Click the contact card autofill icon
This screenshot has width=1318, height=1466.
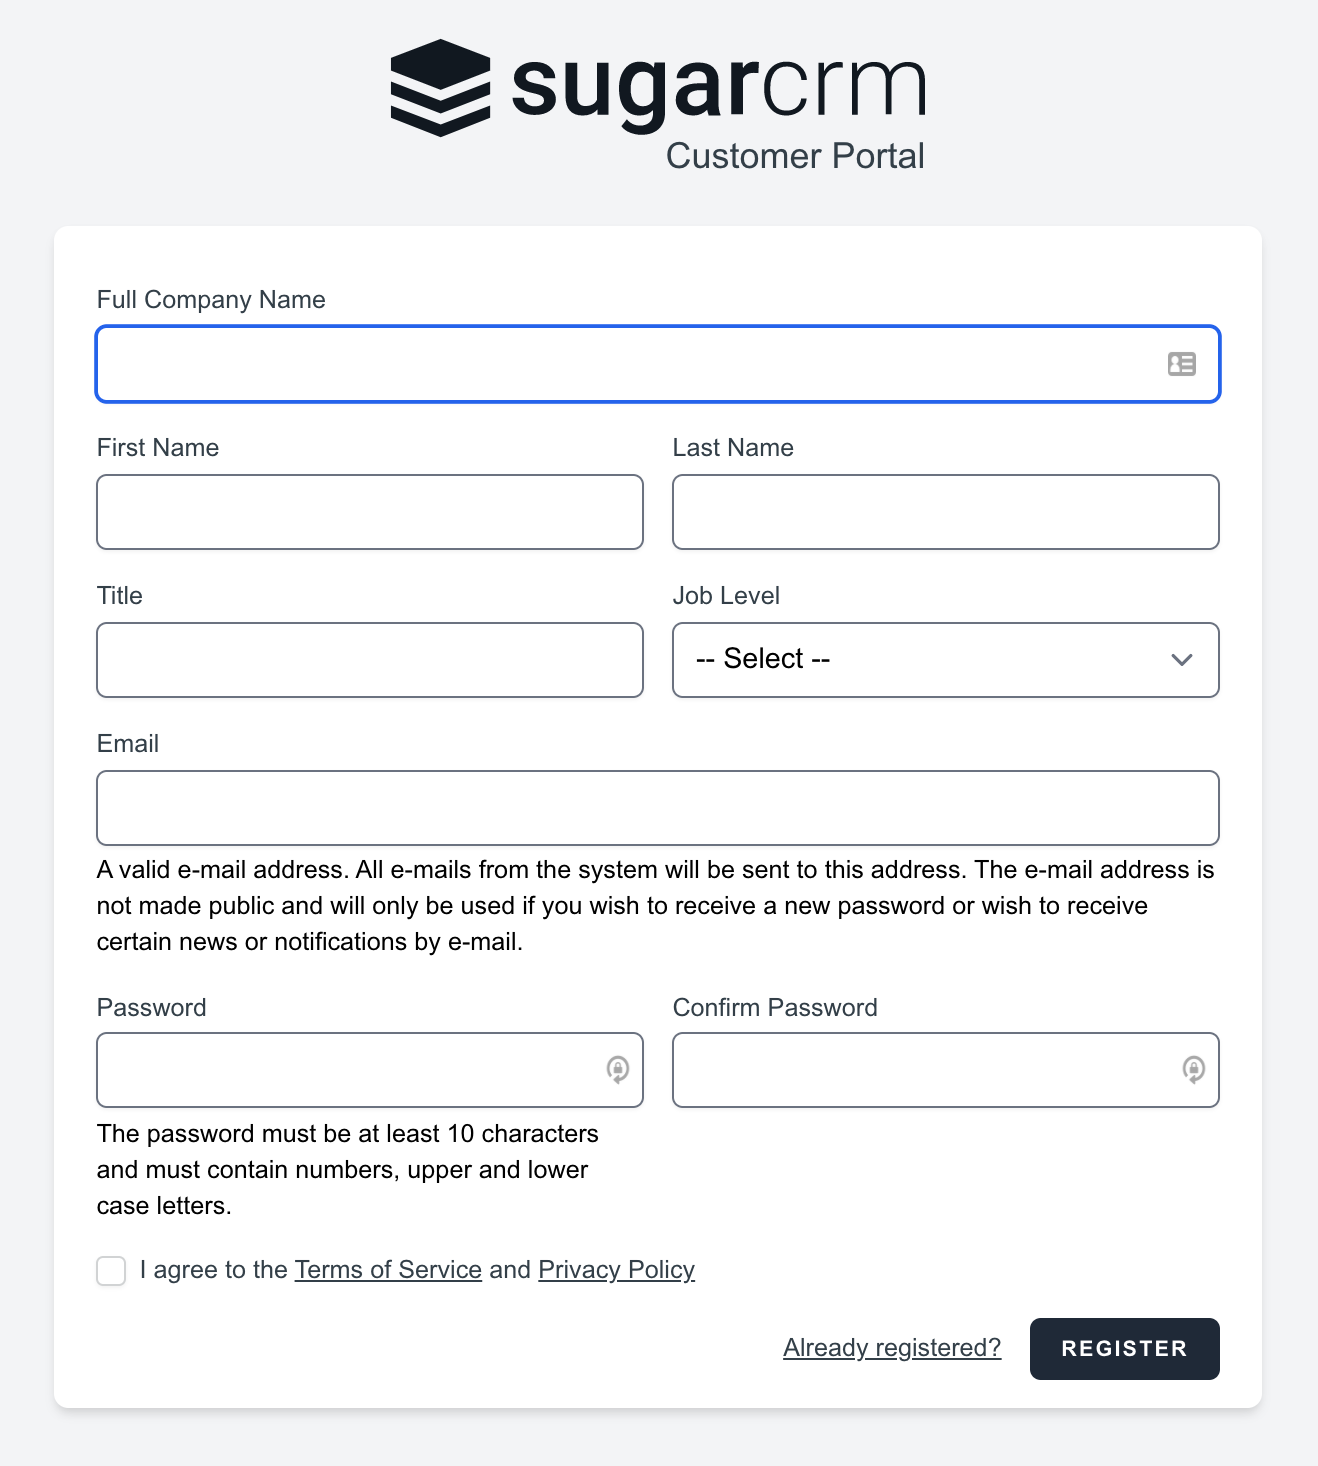tap(1181, 364)
